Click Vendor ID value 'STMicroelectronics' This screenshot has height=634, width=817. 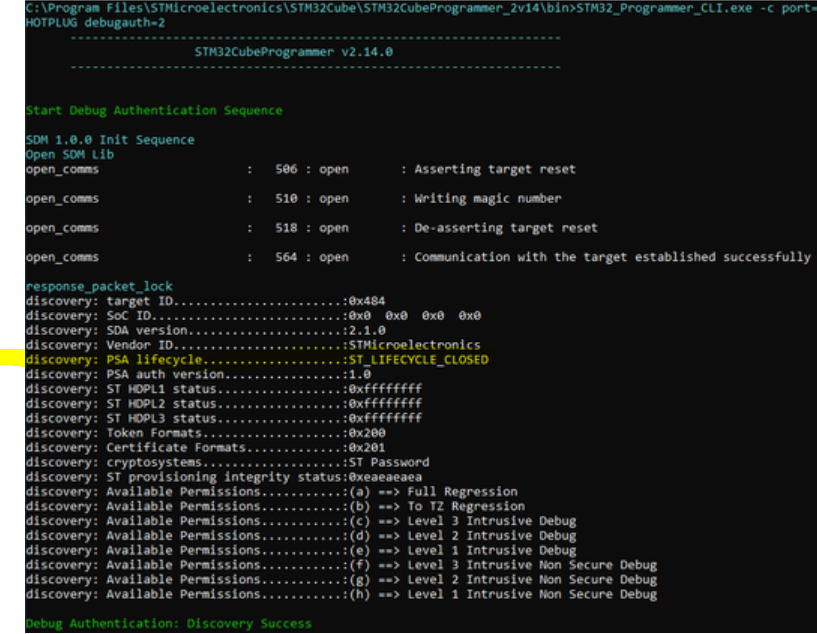pos(414,345)
